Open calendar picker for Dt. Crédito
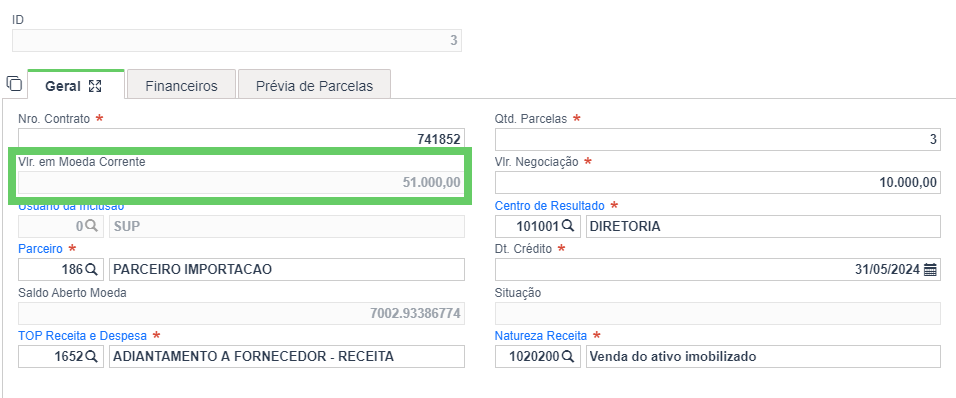The width and height of the screenshot is (956, 398). (930, 269)
